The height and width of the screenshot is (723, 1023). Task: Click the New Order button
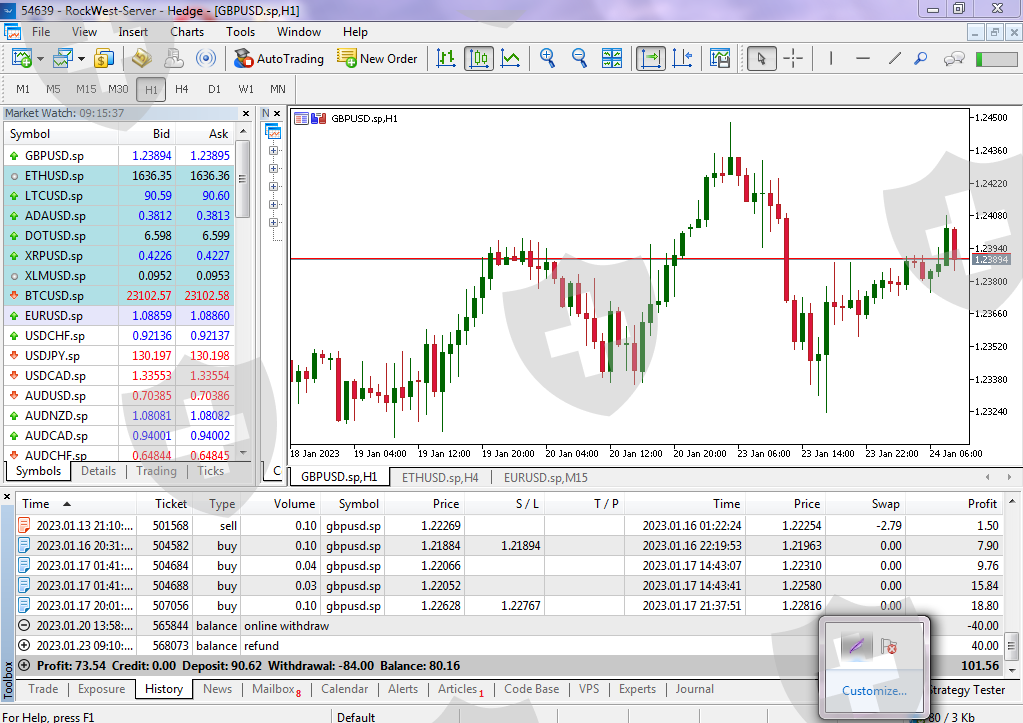376,59
